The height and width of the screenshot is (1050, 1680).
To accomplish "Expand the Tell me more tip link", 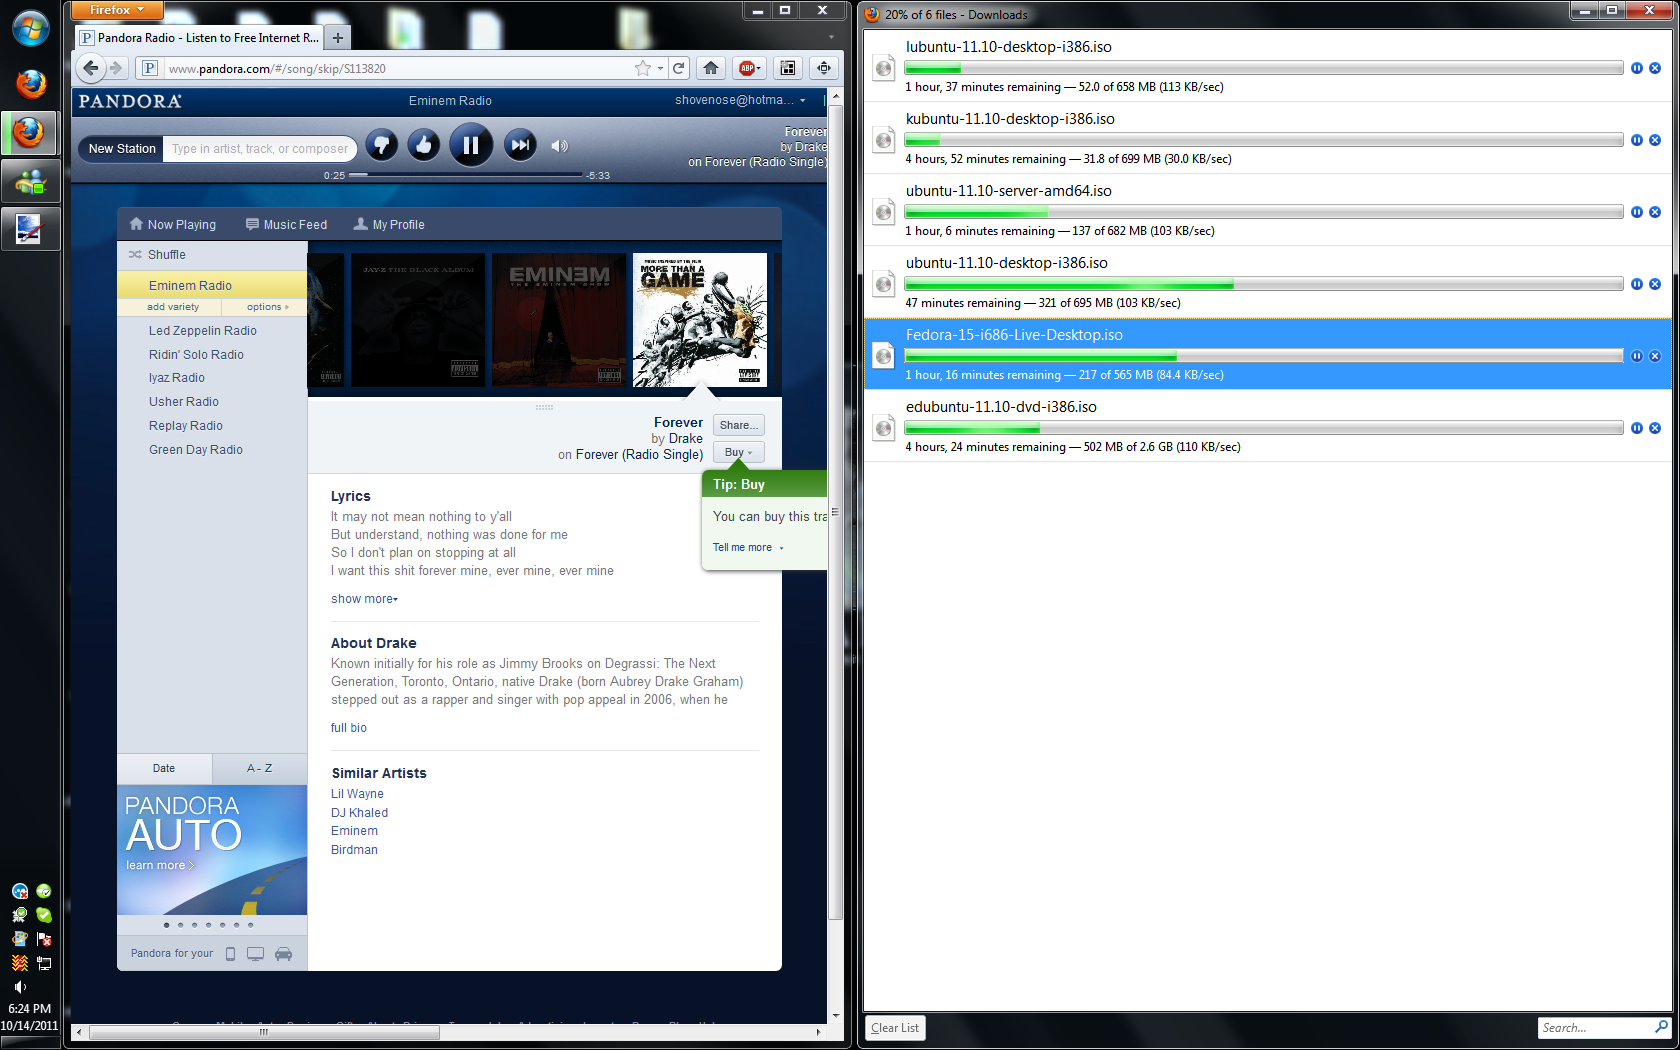I will (x=748, y=548).
